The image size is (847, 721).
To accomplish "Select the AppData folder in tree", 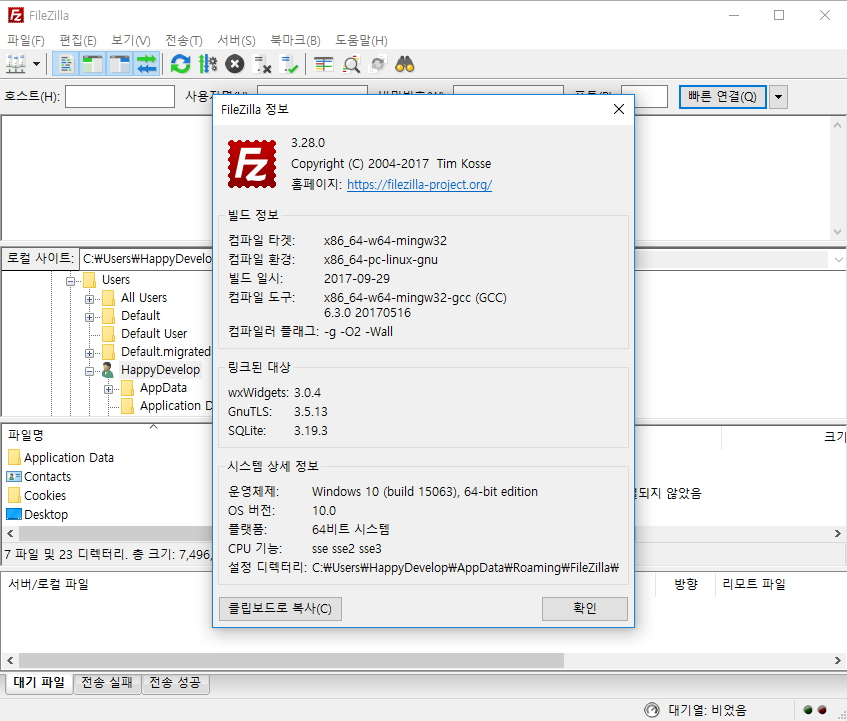I will pyautogui.click(x=163, y=388).
